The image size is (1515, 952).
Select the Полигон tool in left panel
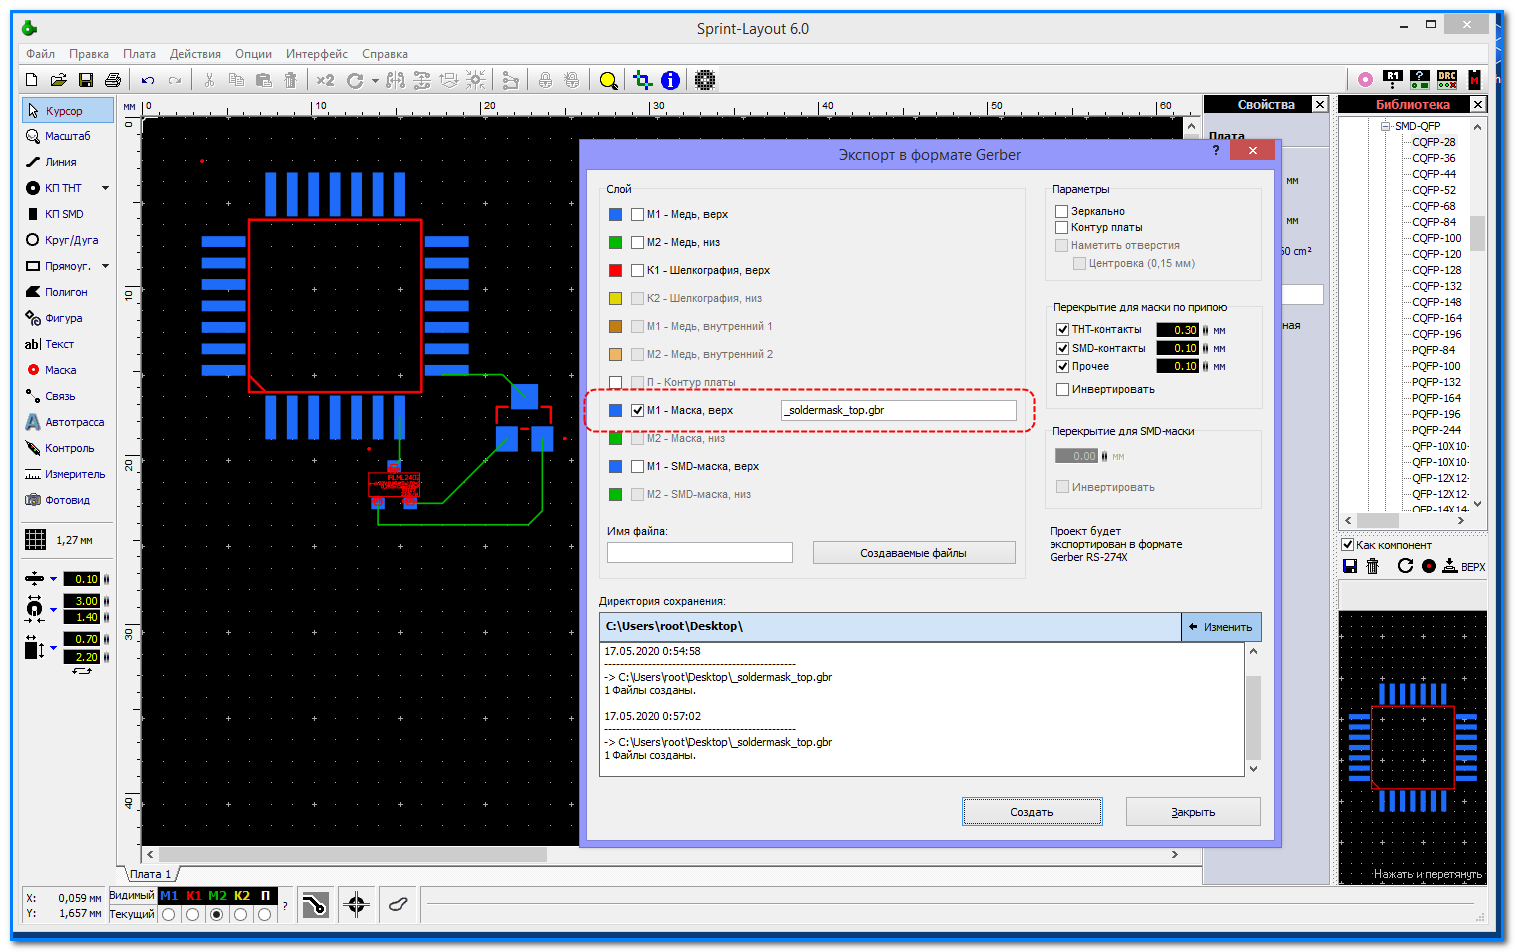pos(66,292)
